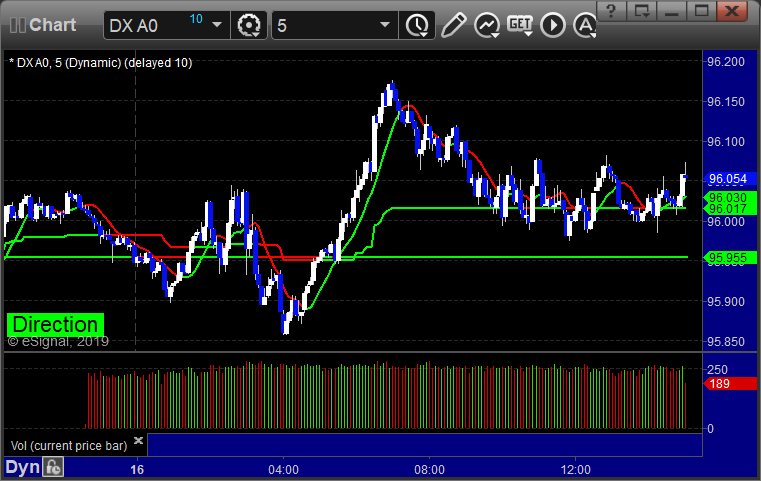Open the GET studies menu icon
This screenshot has width=761, height=481.
tap(520, 25)
